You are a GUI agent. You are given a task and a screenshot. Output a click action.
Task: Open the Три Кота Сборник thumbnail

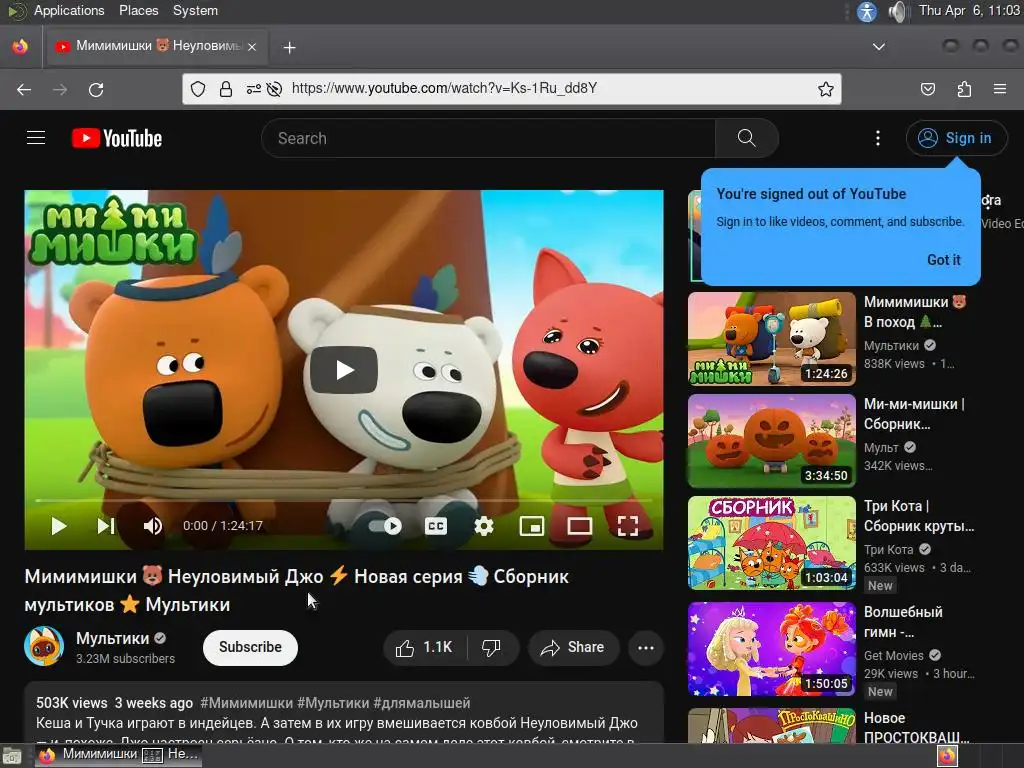pos(771,543)
